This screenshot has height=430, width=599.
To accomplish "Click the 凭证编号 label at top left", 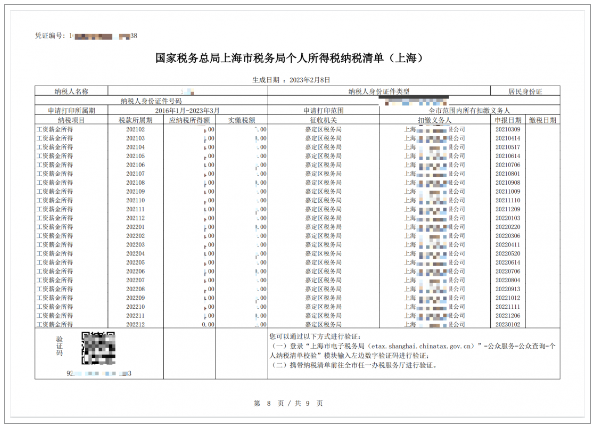I will click(x=50, y=36).
